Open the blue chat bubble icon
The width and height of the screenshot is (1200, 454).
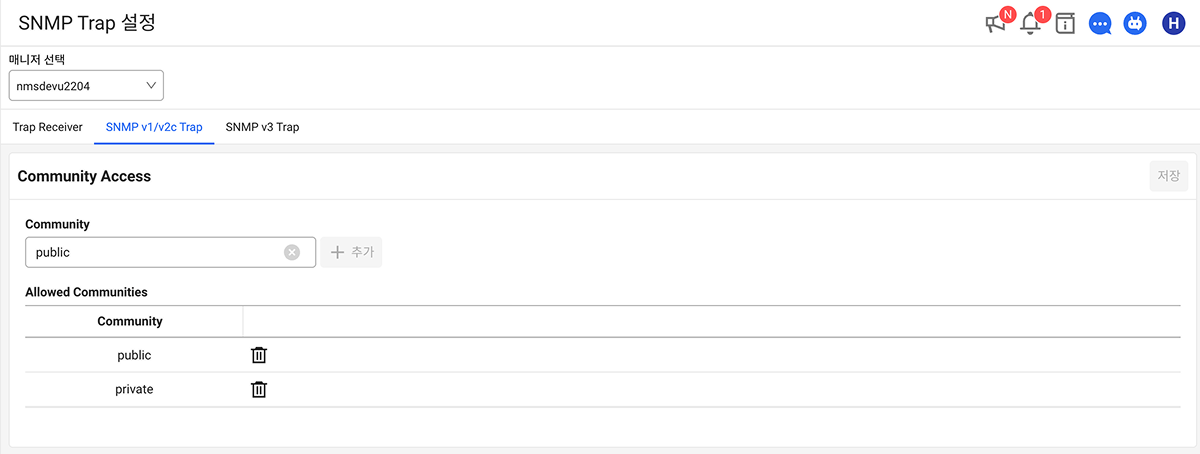click(x=1100, y=24)
